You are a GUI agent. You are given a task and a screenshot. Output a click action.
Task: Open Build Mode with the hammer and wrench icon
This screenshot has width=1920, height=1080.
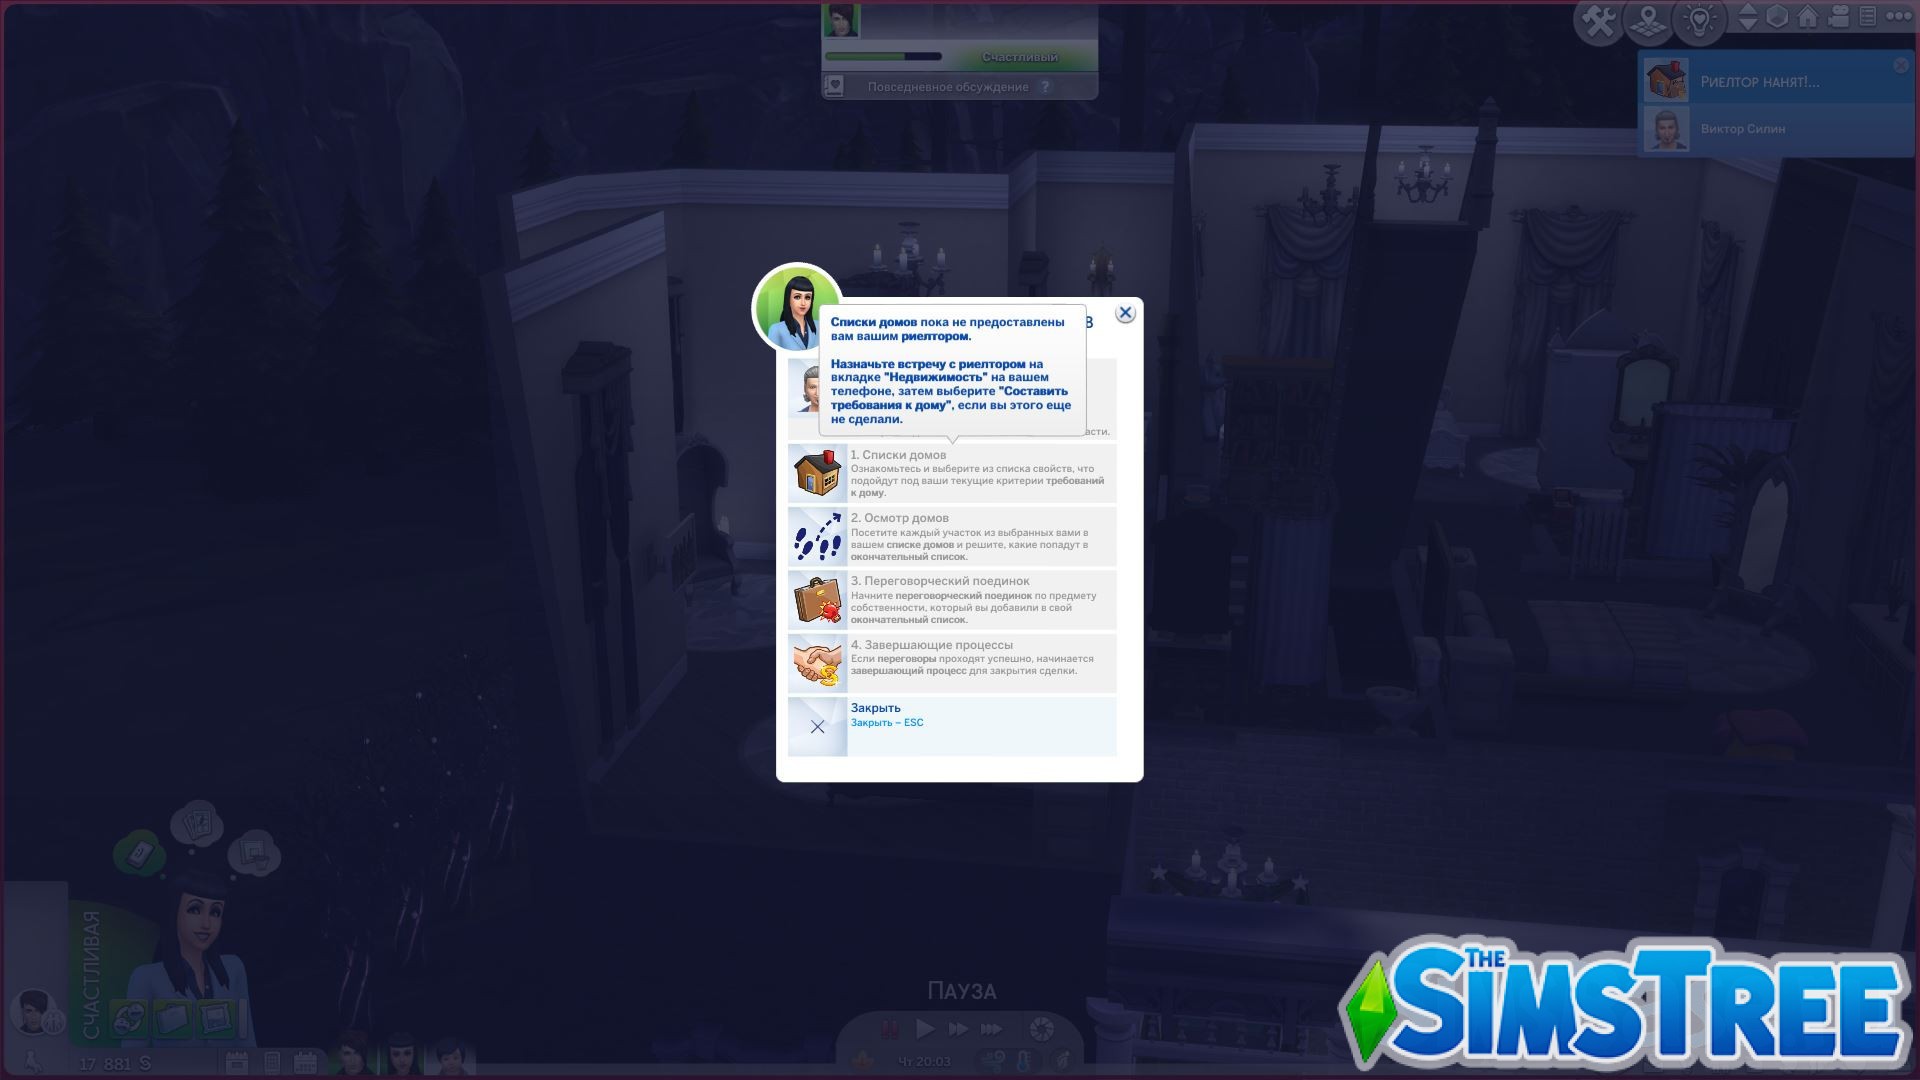1599,17
